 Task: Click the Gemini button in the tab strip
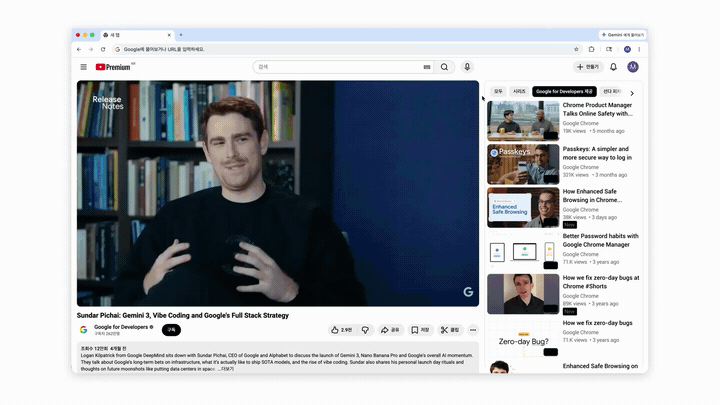(x=623, y=35)
